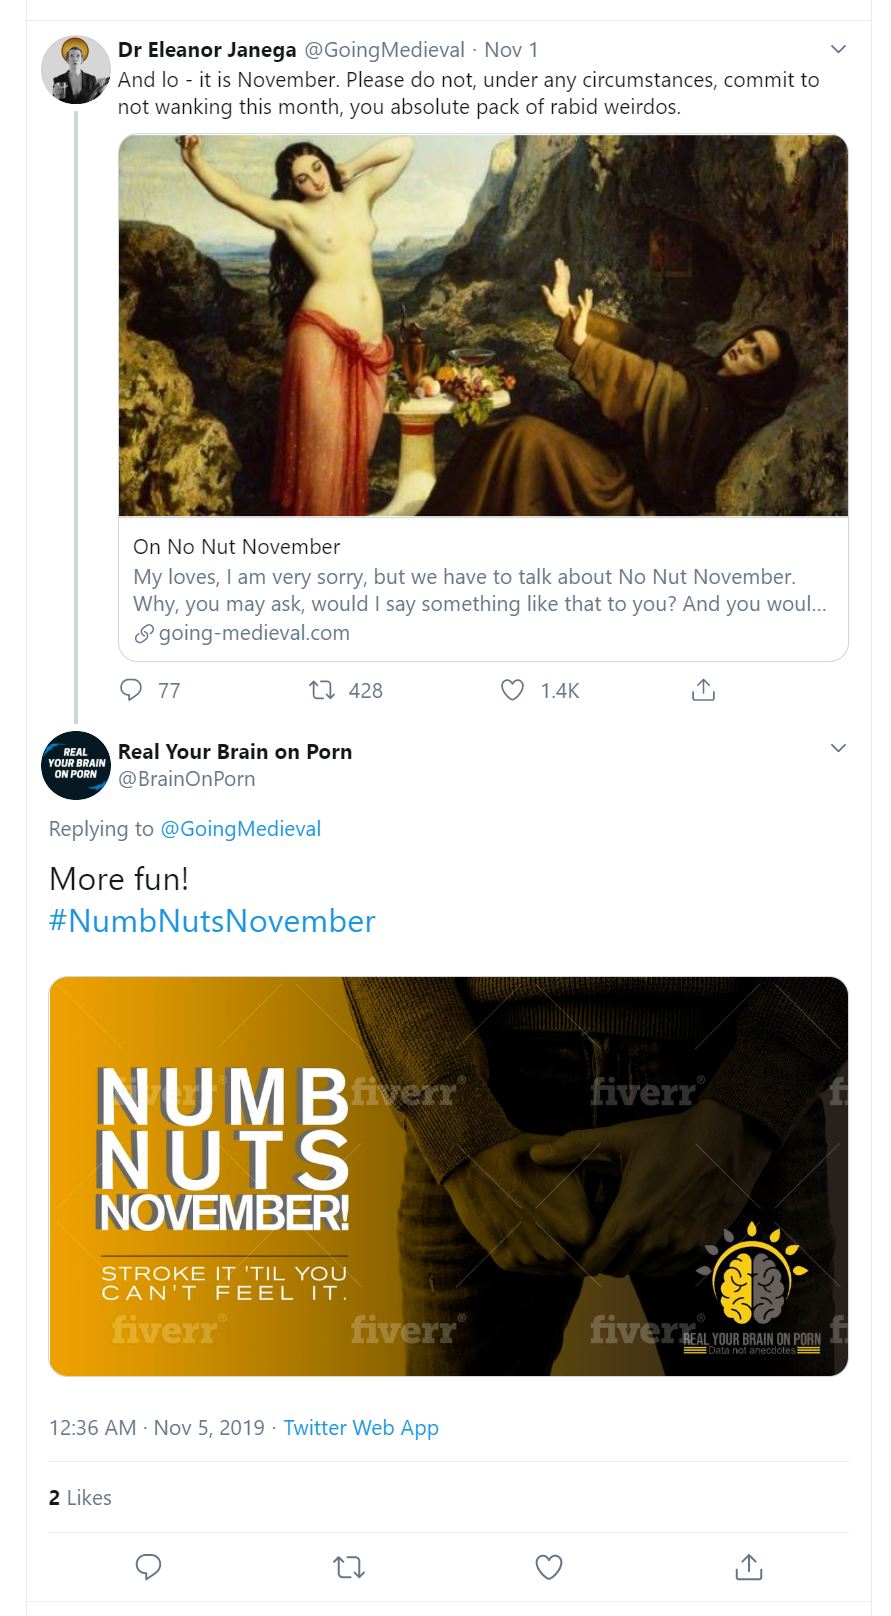Image resolution: width=891 pixels, height=1616 pixels.
Task: Open the painting preview image card
Action: click(x=483, y=326)
